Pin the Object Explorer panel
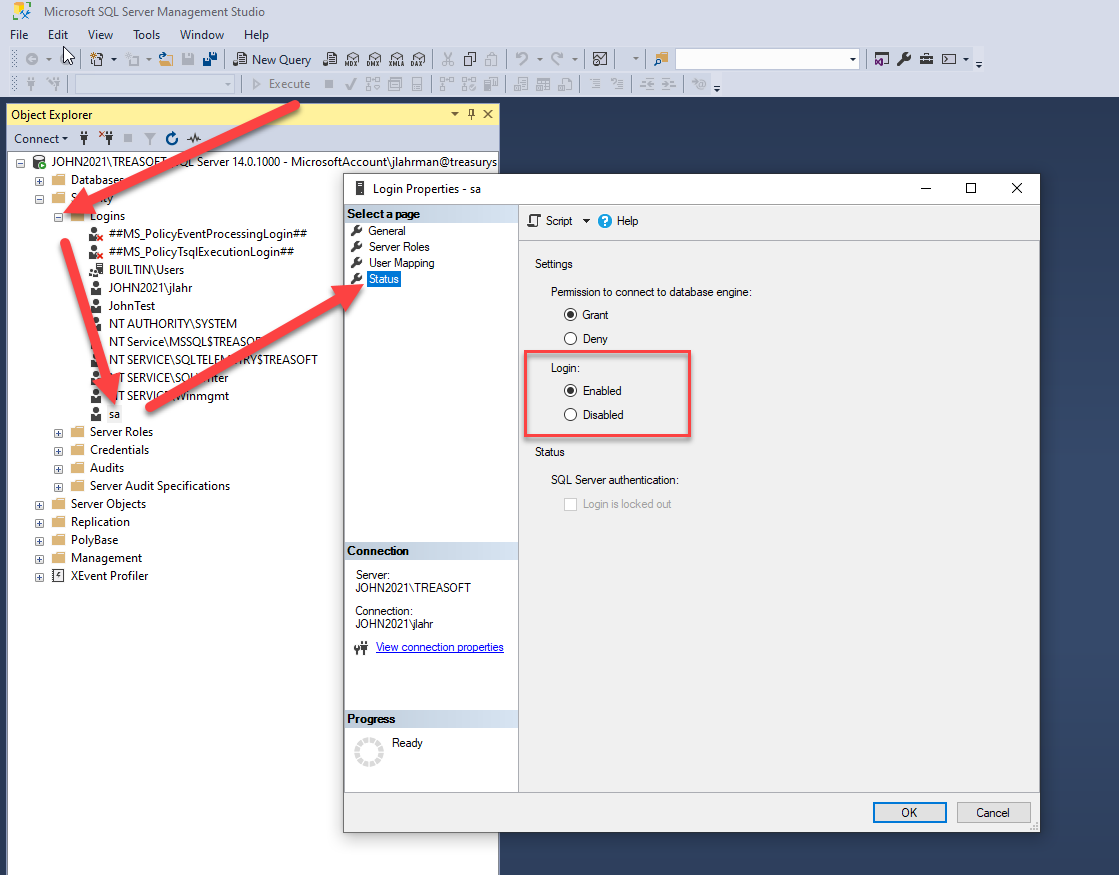Screen dimensions: 1119x875 point(471,114)
